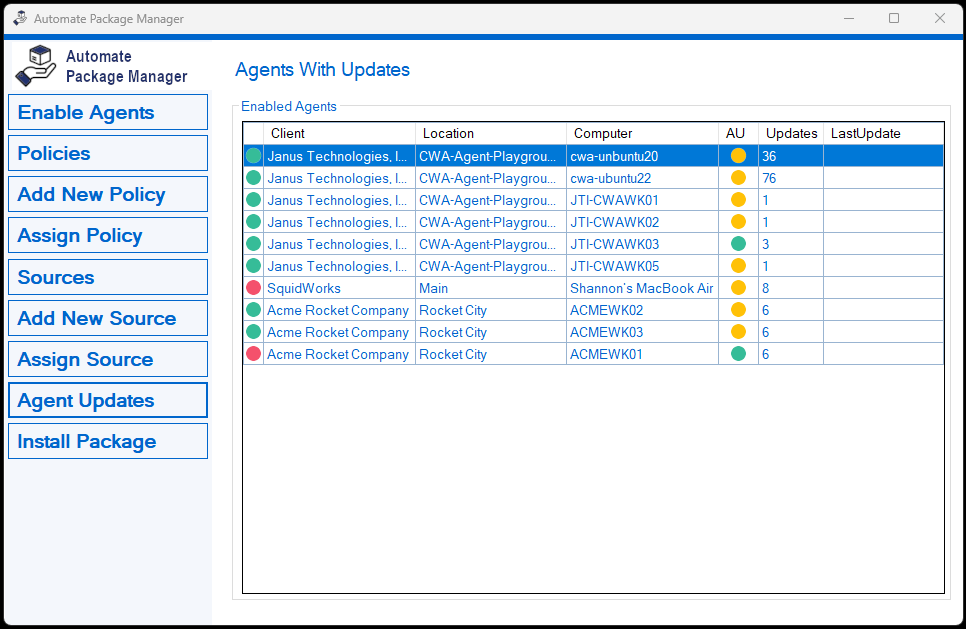Click Add New Source
Viewport: 966px width, 629px height.
[x=108, y=318]
